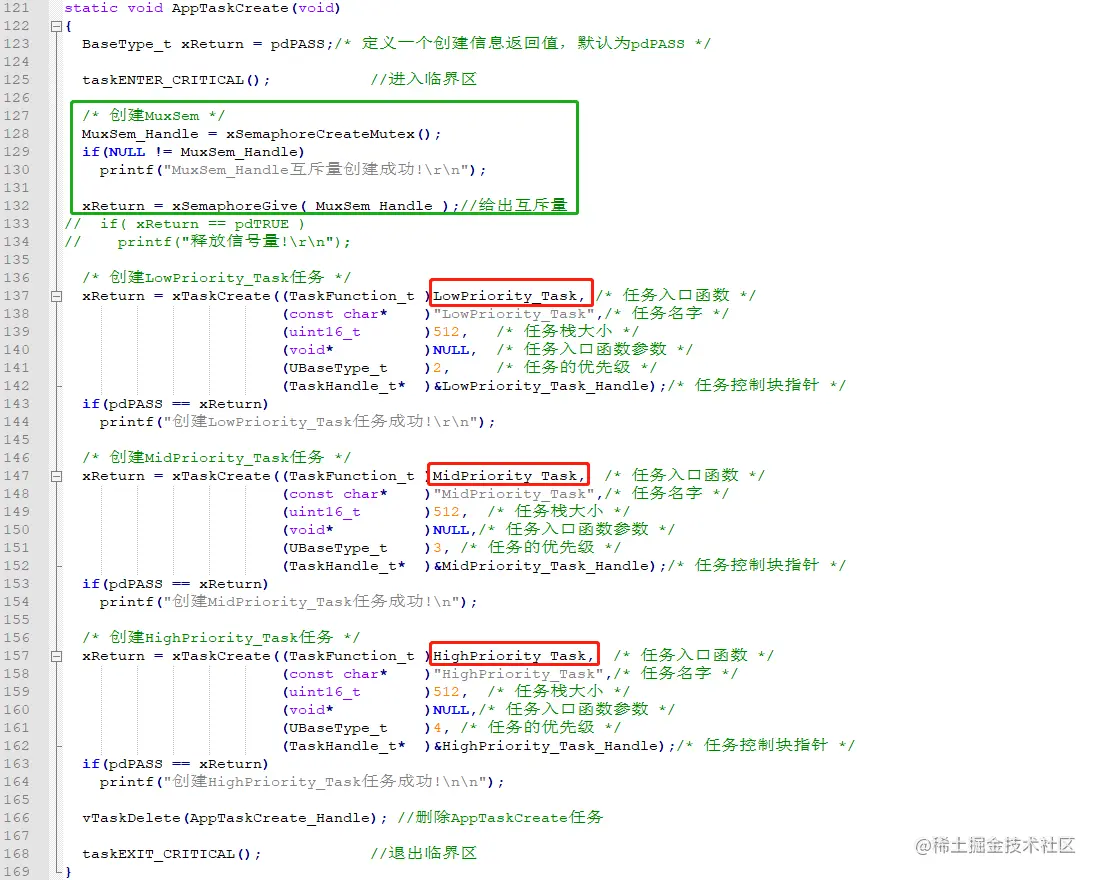This screenshot has height=880, width=1100.
Task: Click stack size 512 on line 159
Action: (446, 692)
